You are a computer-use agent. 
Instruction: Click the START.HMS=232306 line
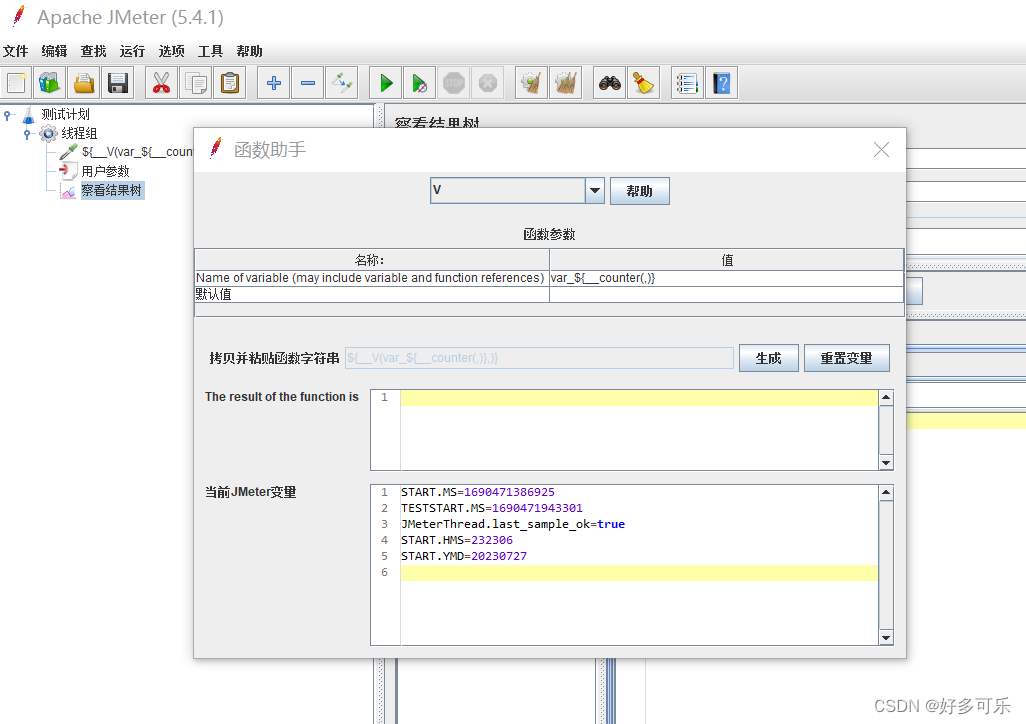[457, 540]
